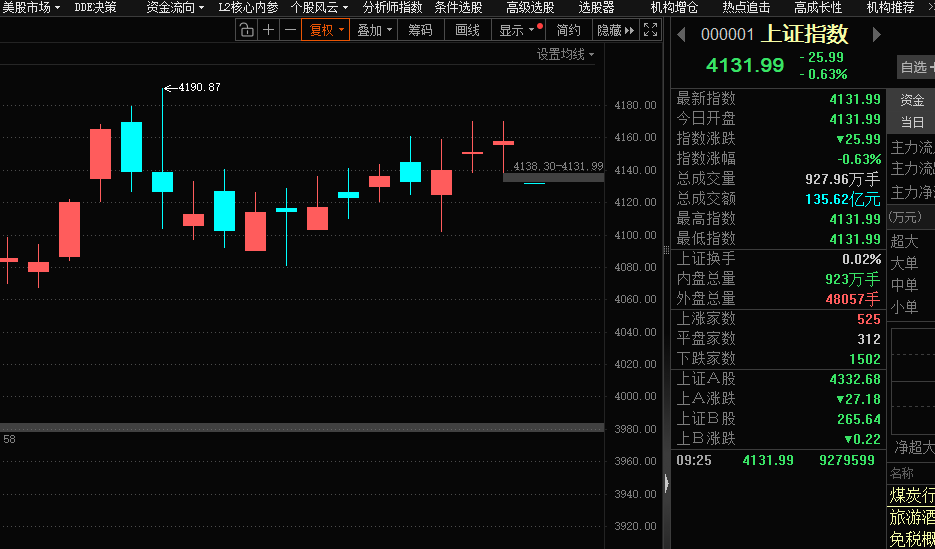
Task: Click the side panel collapse handle
Action: pyautogui.click(x=665, y=485)
